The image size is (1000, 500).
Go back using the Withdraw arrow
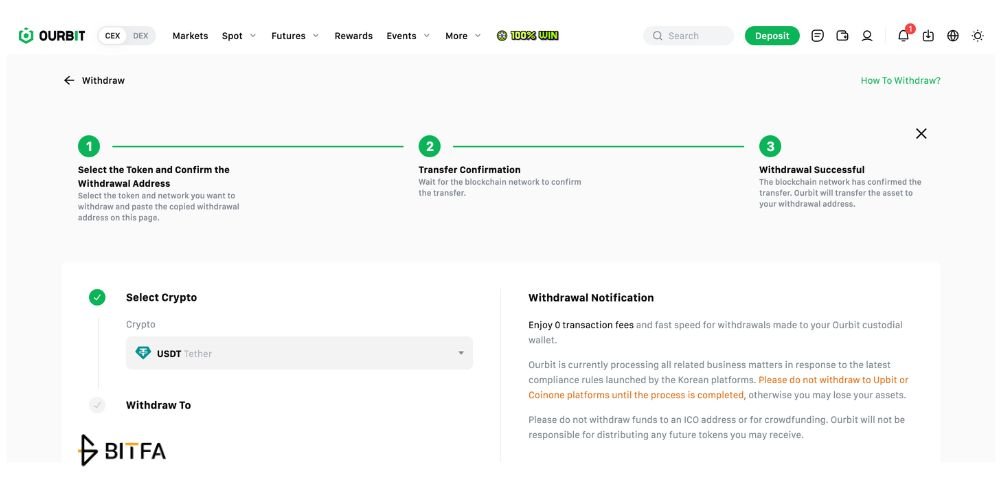tap(69, 80)
